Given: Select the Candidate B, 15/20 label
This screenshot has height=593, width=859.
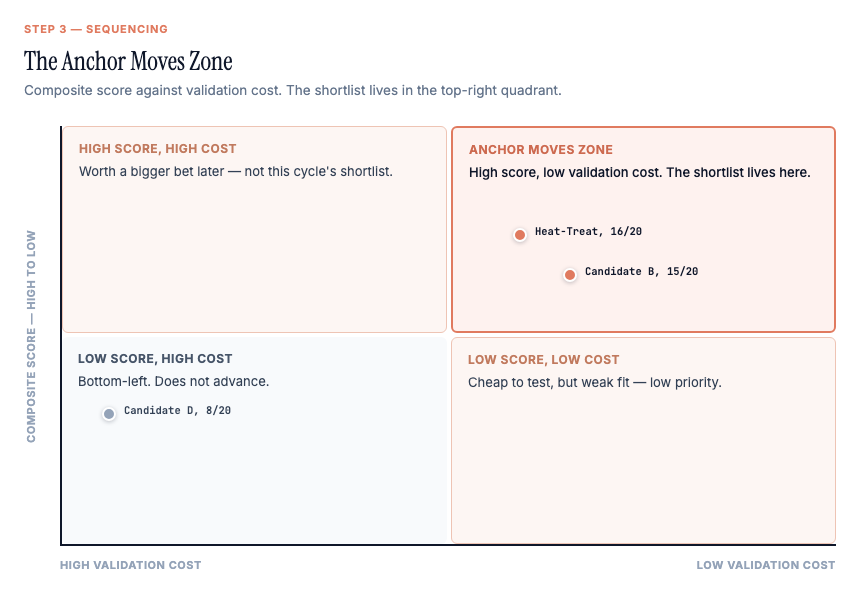Looking at the screenshot, I should coord(641,272).
